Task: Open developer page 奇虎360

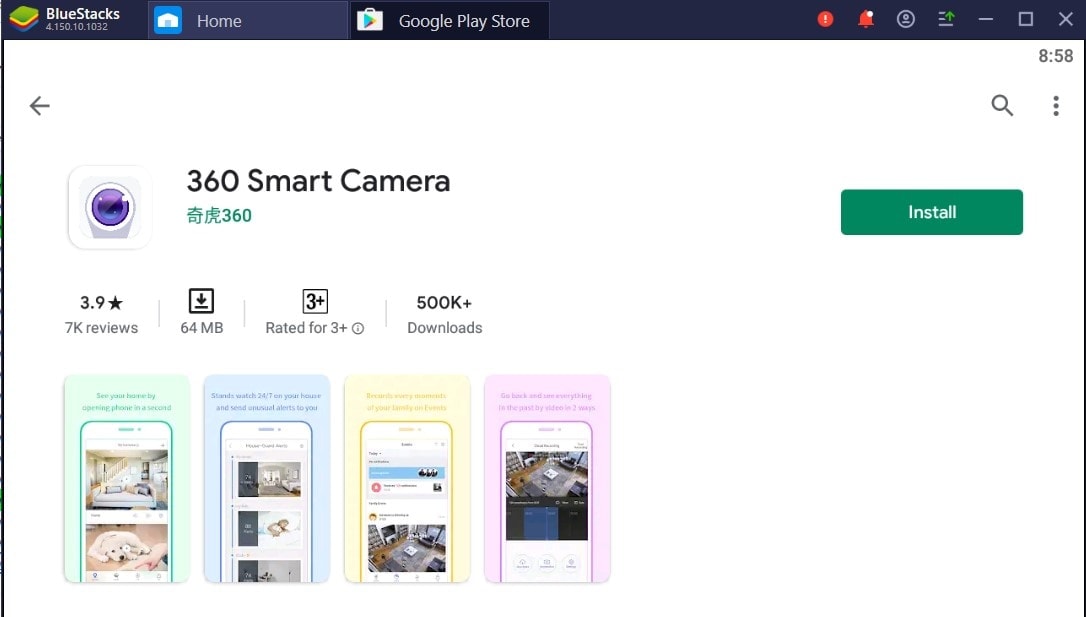Action: point(219,215)
